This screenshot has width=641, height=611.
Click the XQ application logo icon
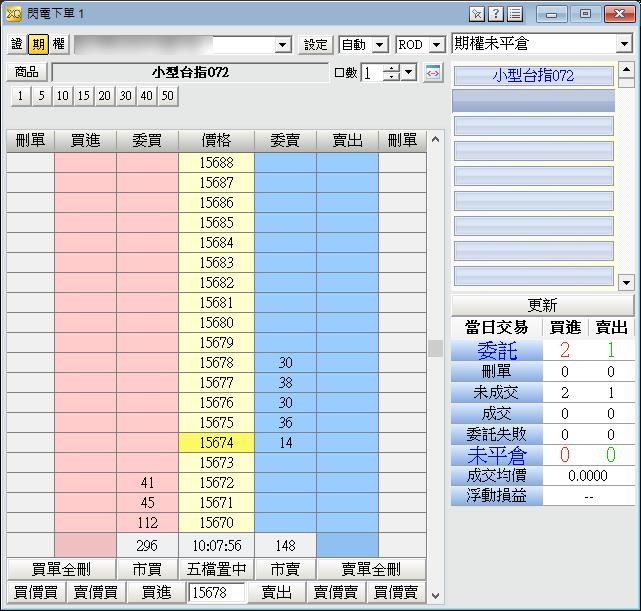[x=13, y=14]
